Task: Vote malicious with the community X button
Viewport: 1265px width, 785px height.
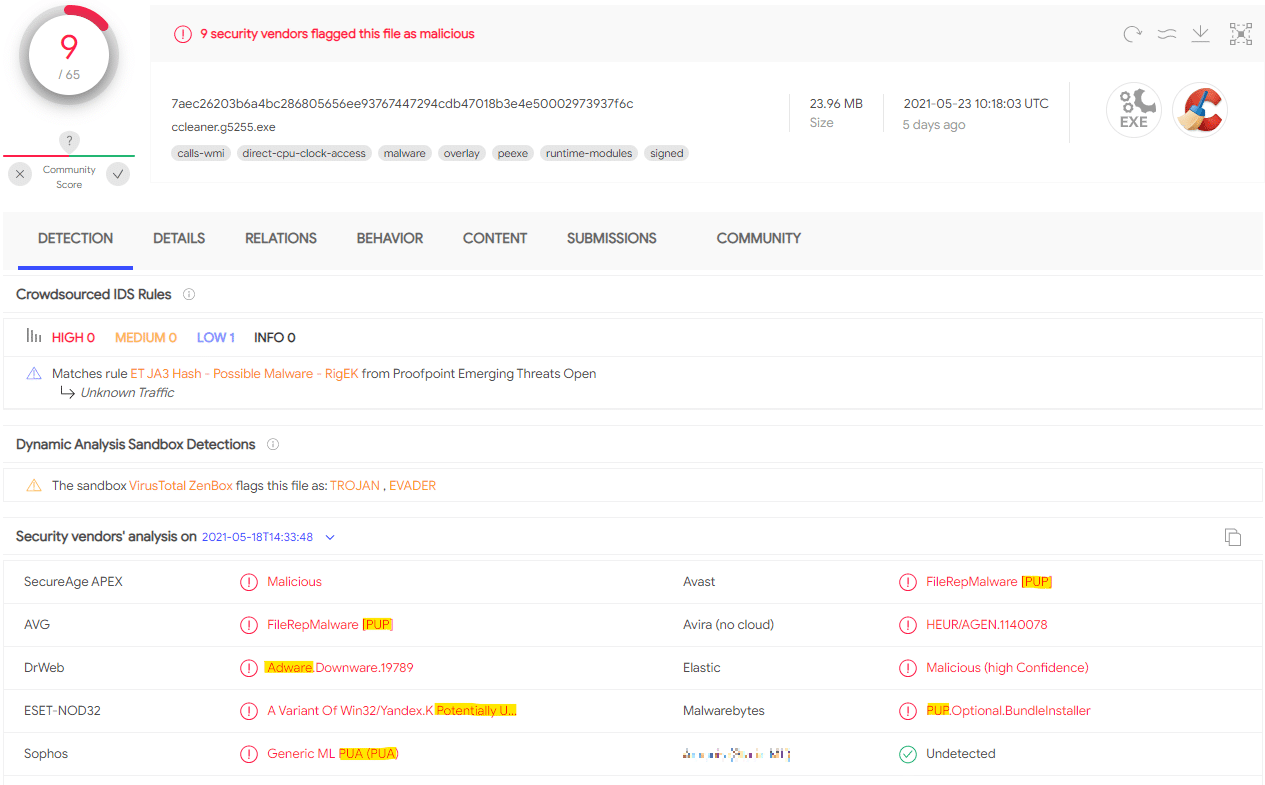Action: 20,174
